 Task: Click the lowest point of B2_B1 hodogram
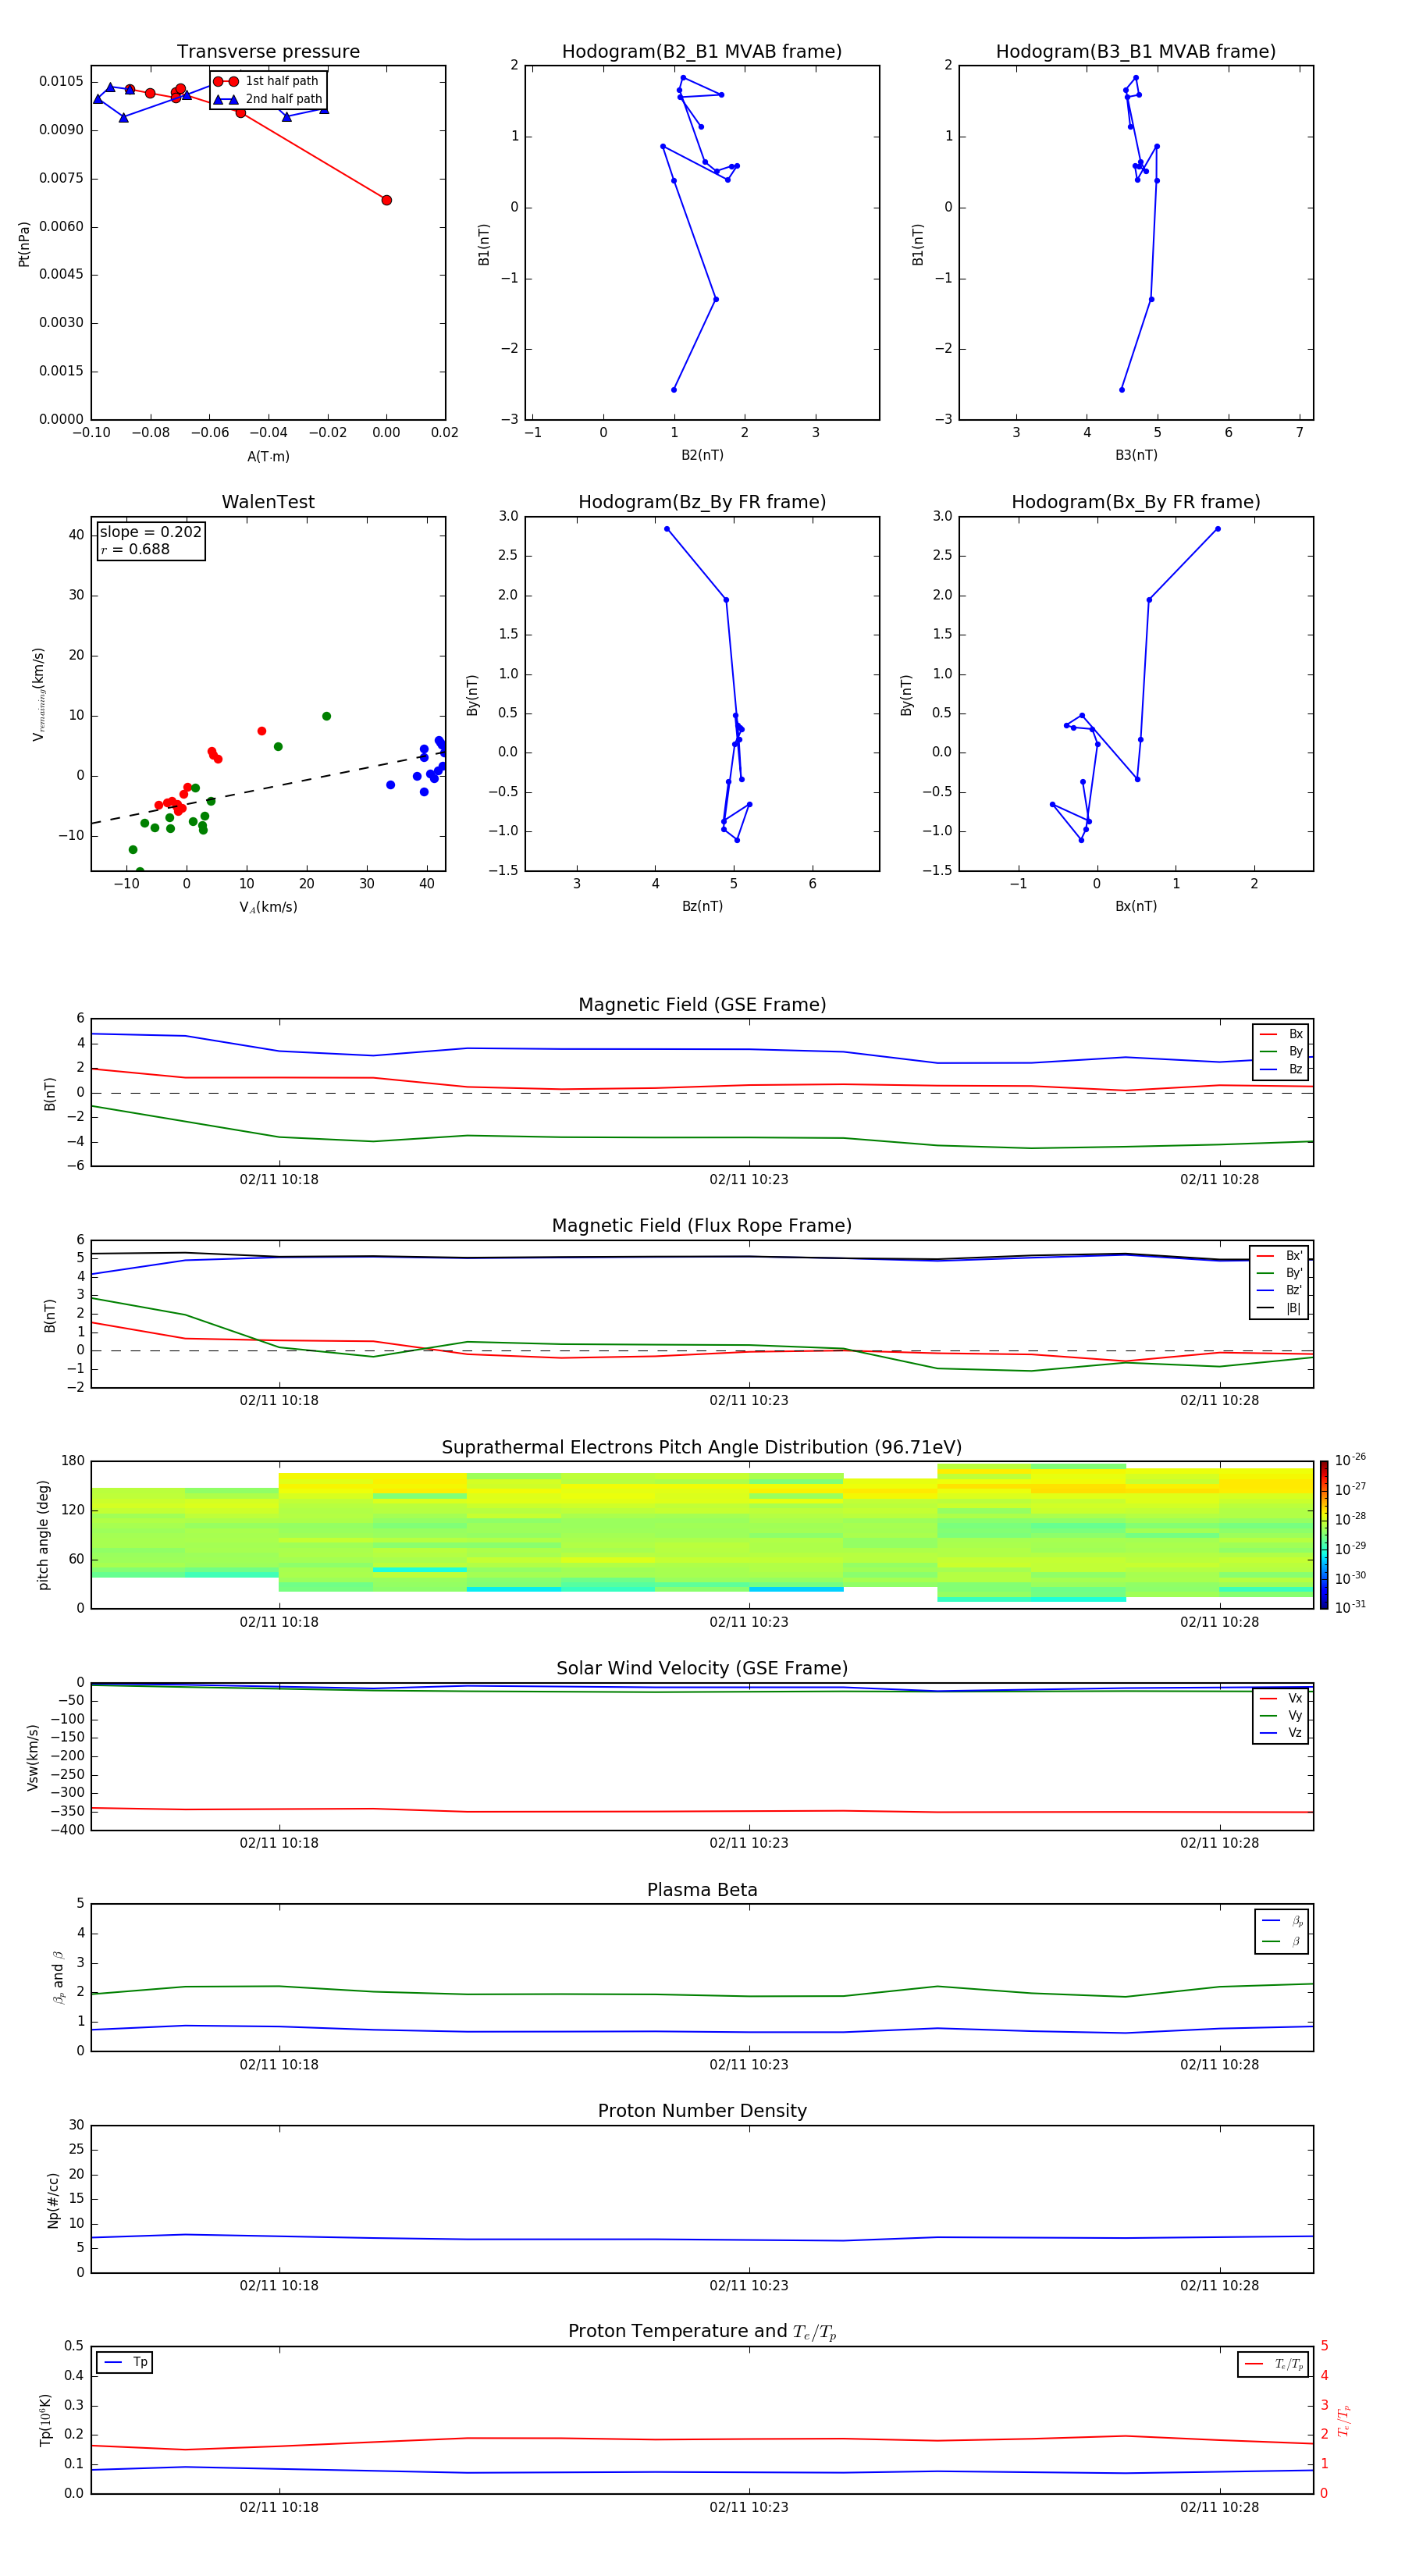point(674,390)
